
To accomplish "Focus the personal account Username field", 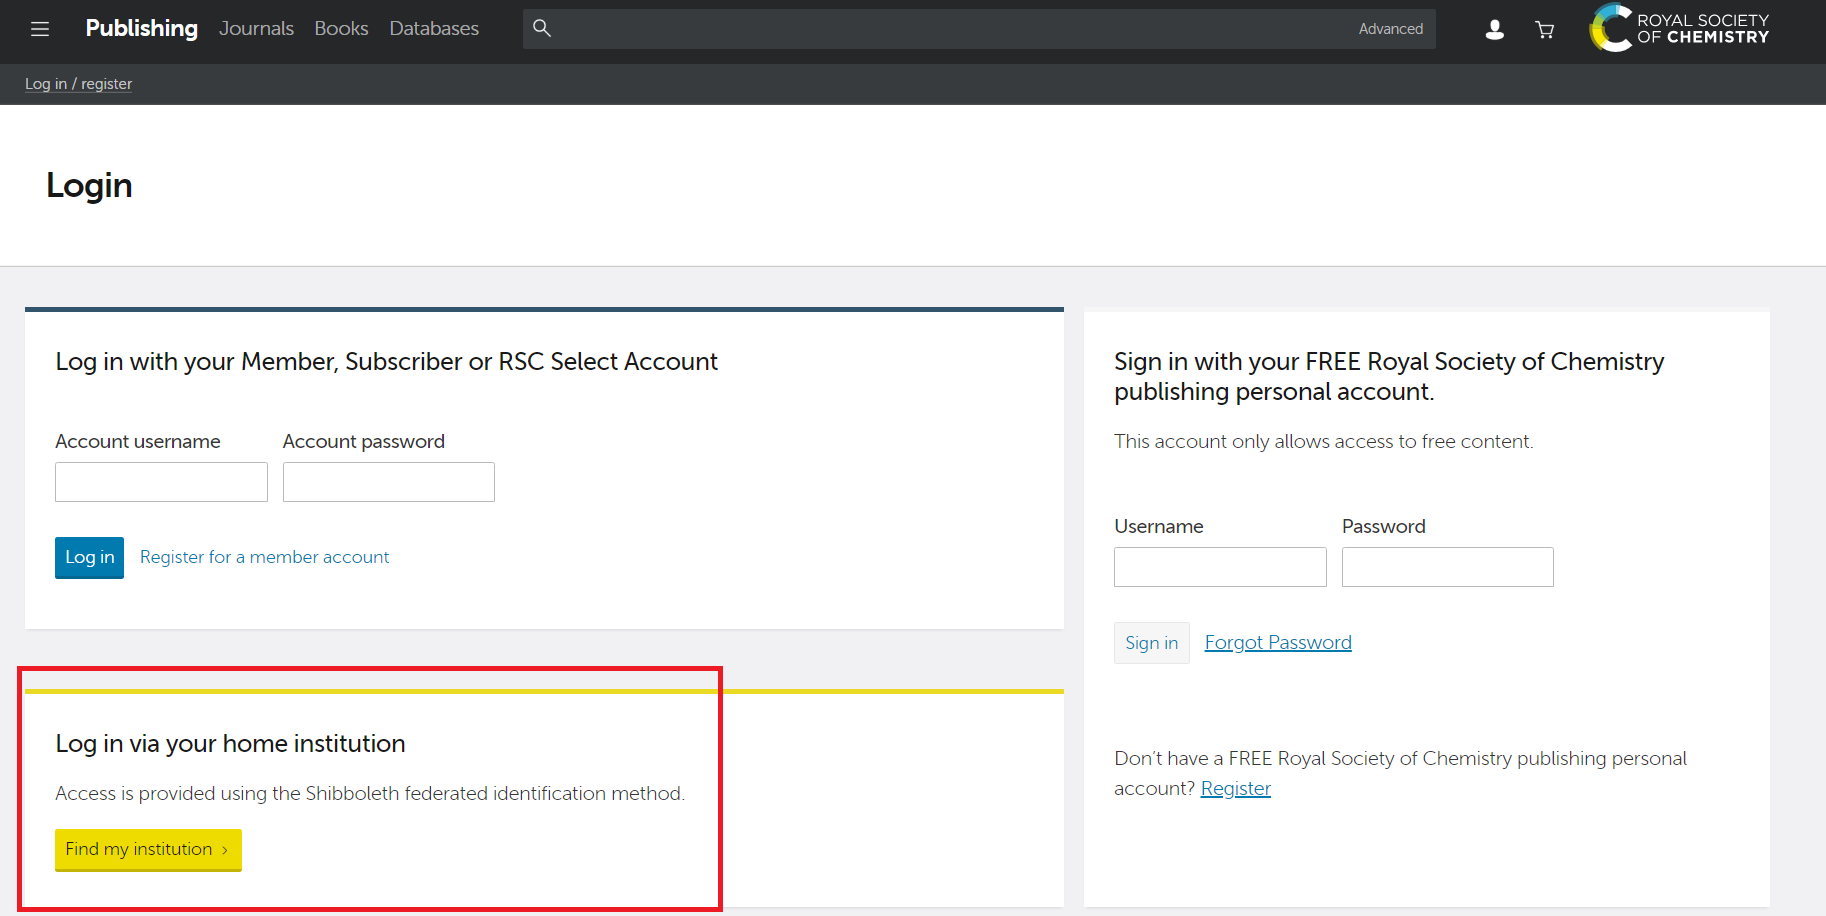I will [x=1219, y=567].
